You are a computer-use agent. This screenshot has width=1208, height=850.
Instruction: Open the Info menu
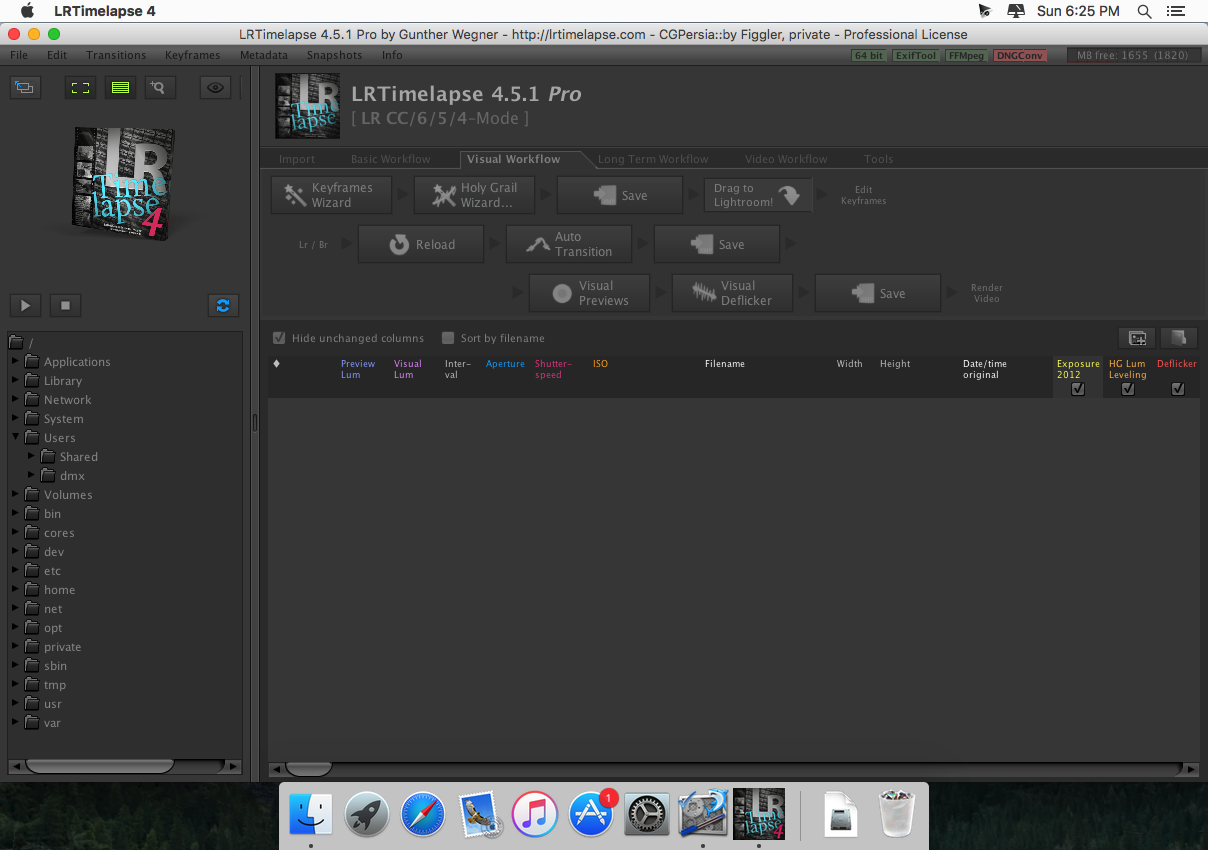coord(392,55)
